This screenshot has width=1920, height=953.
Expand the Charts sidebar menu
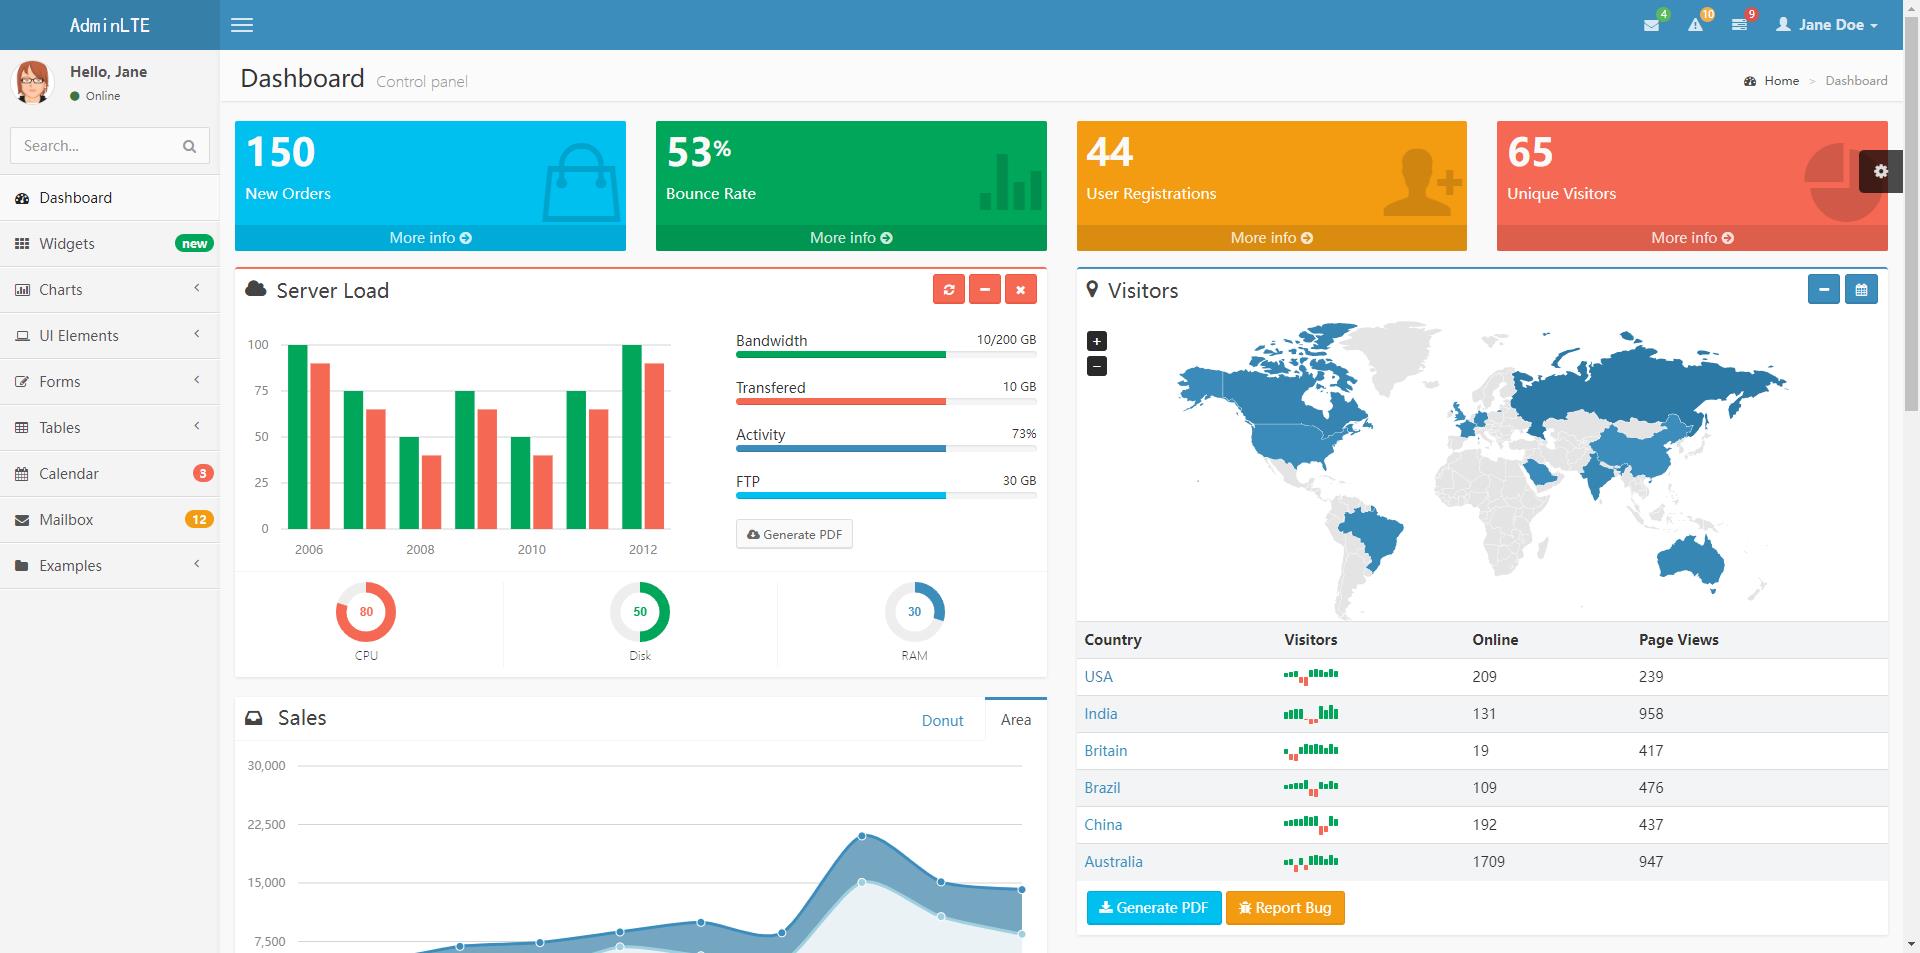coord(110,290)
